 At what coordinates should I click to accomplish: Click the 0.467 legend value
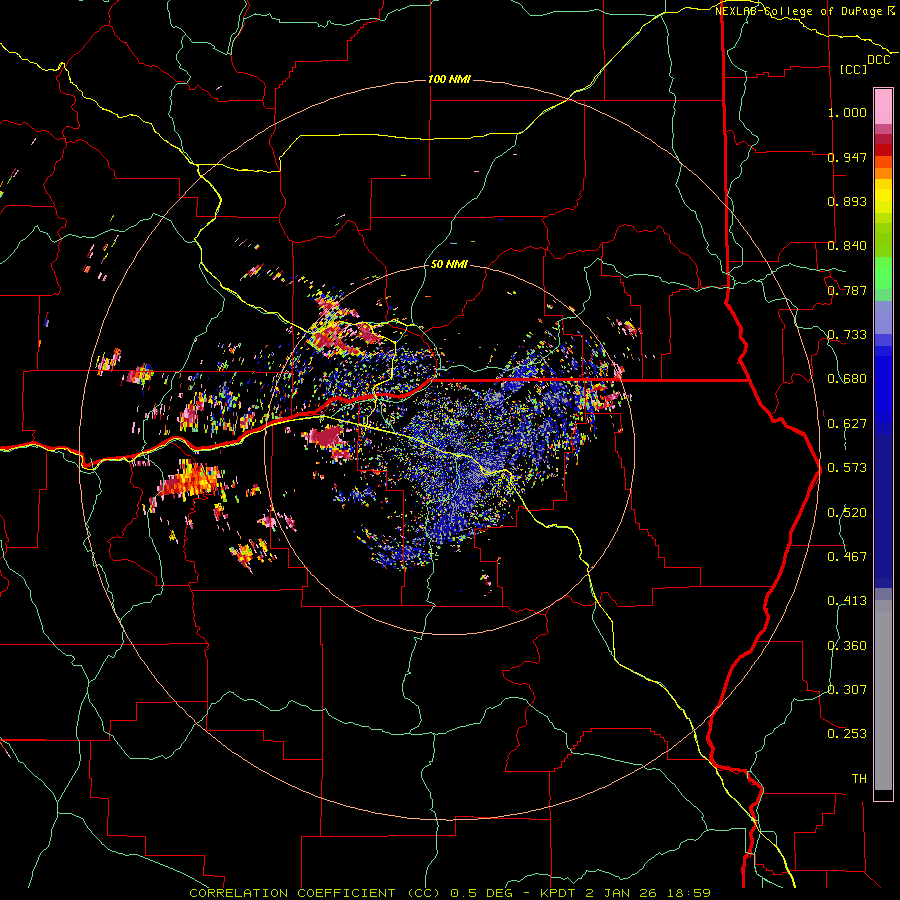click(x=847, y=557)
